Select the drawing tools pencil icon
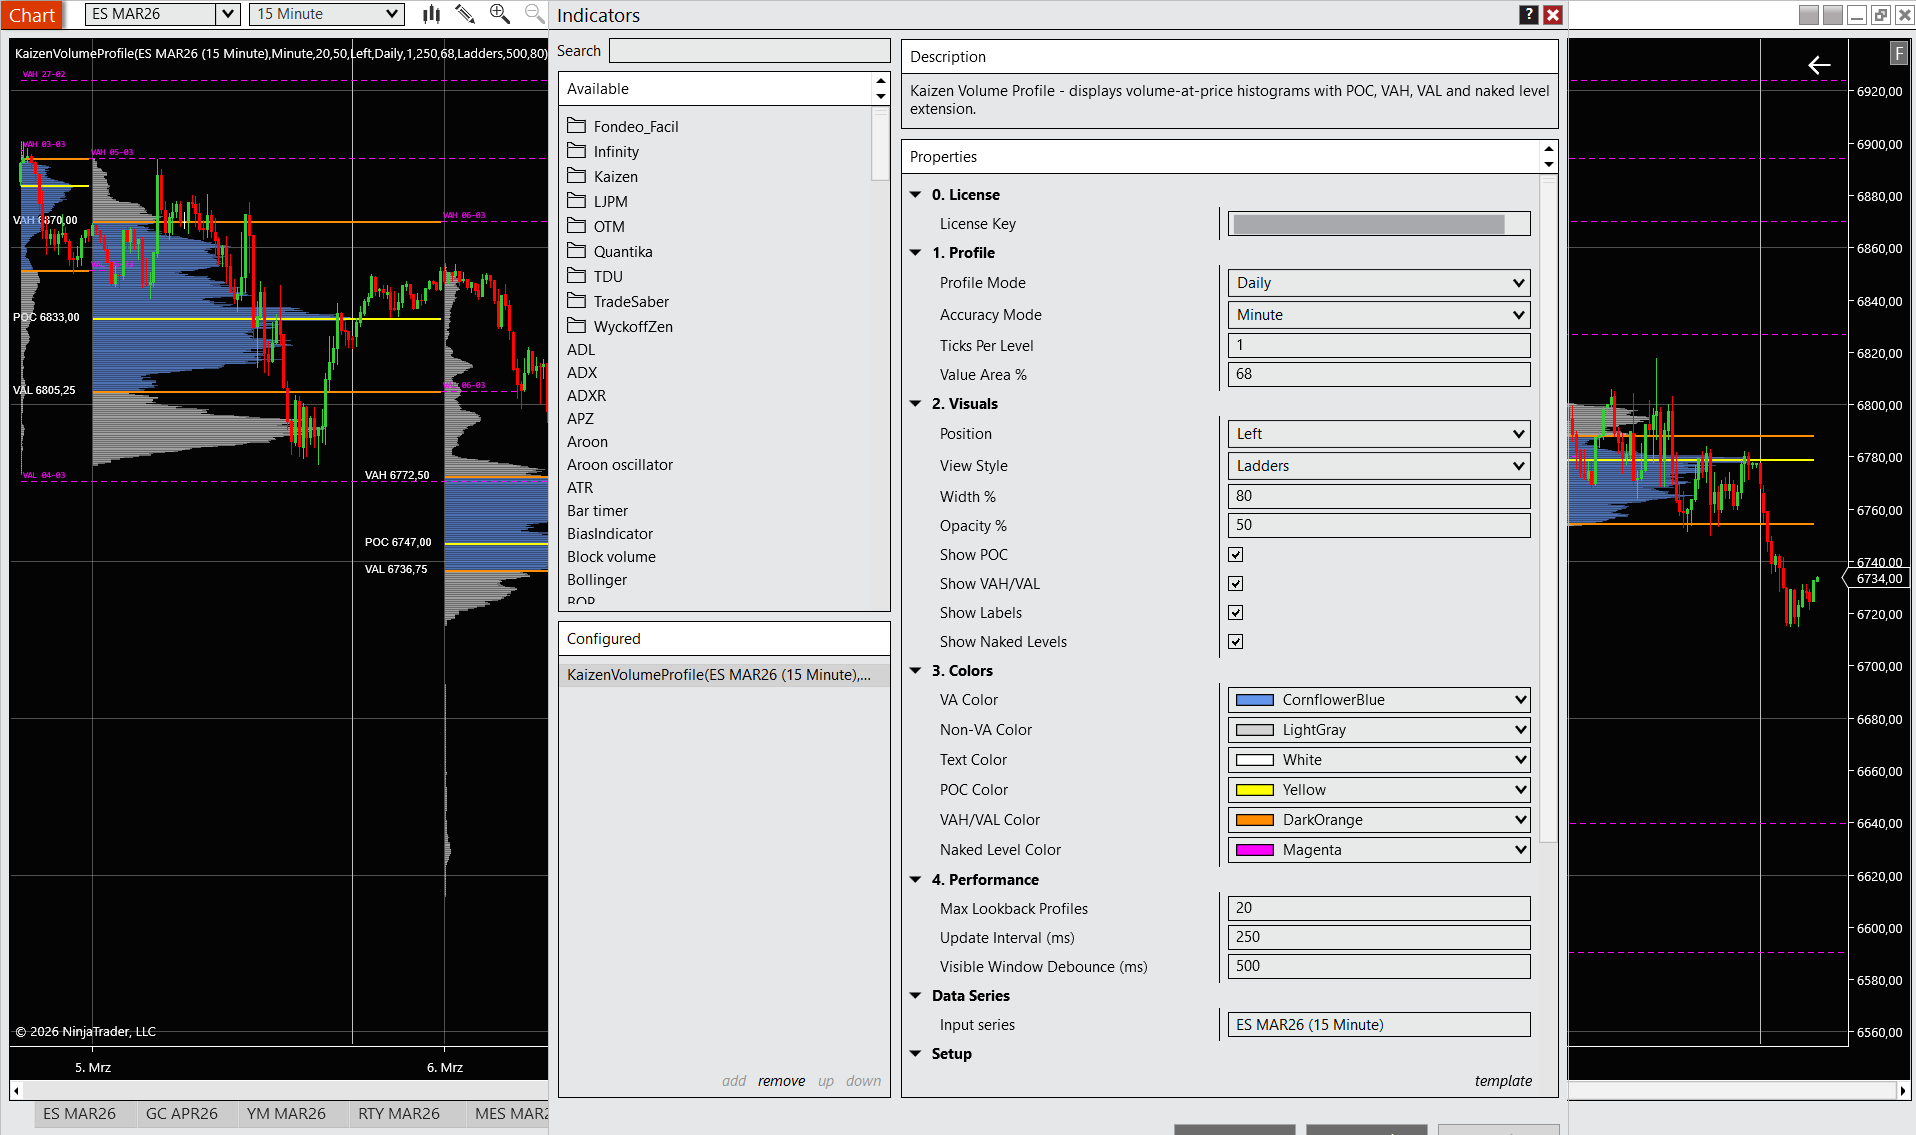Image resolution: width=1916 pixels, height=1135 pixels. [x=465, y=14]
